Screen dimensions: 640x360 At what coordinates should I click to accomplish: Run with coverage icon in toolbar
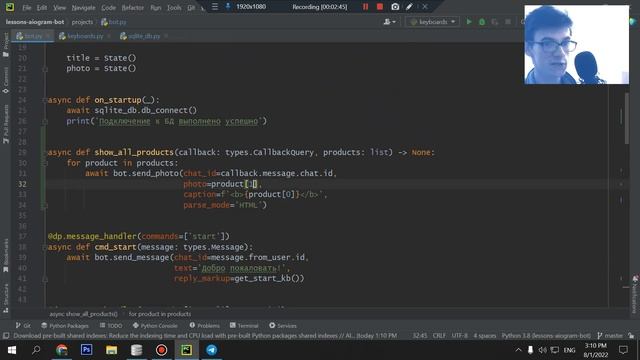pos(495,22)
